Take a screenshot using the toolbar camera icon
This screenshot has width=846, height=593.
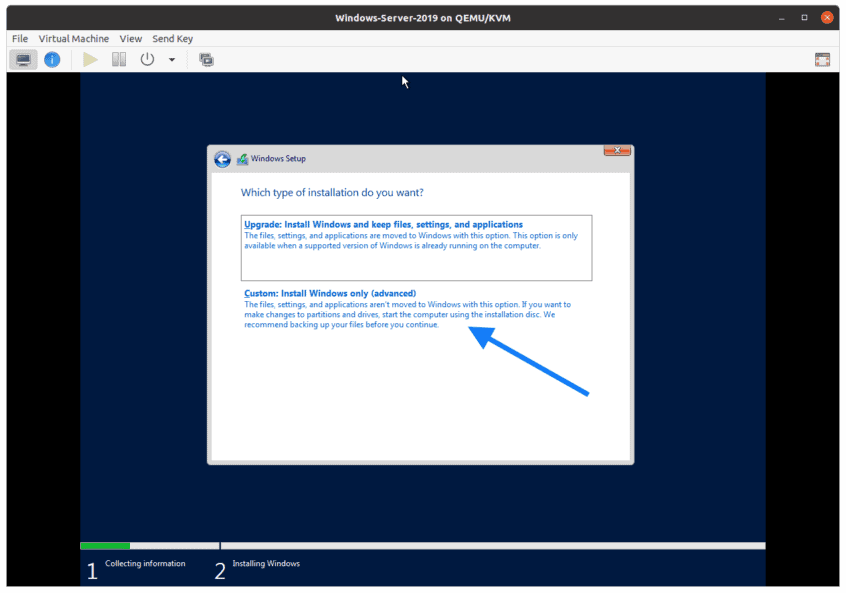tap(206, 59)
